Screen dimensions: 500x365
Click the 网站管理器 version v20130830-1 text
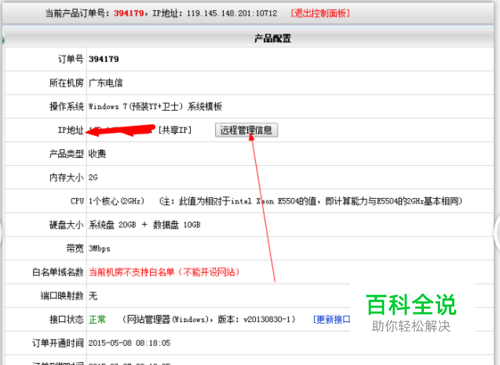pyautogui.click(x=209, y=319)
